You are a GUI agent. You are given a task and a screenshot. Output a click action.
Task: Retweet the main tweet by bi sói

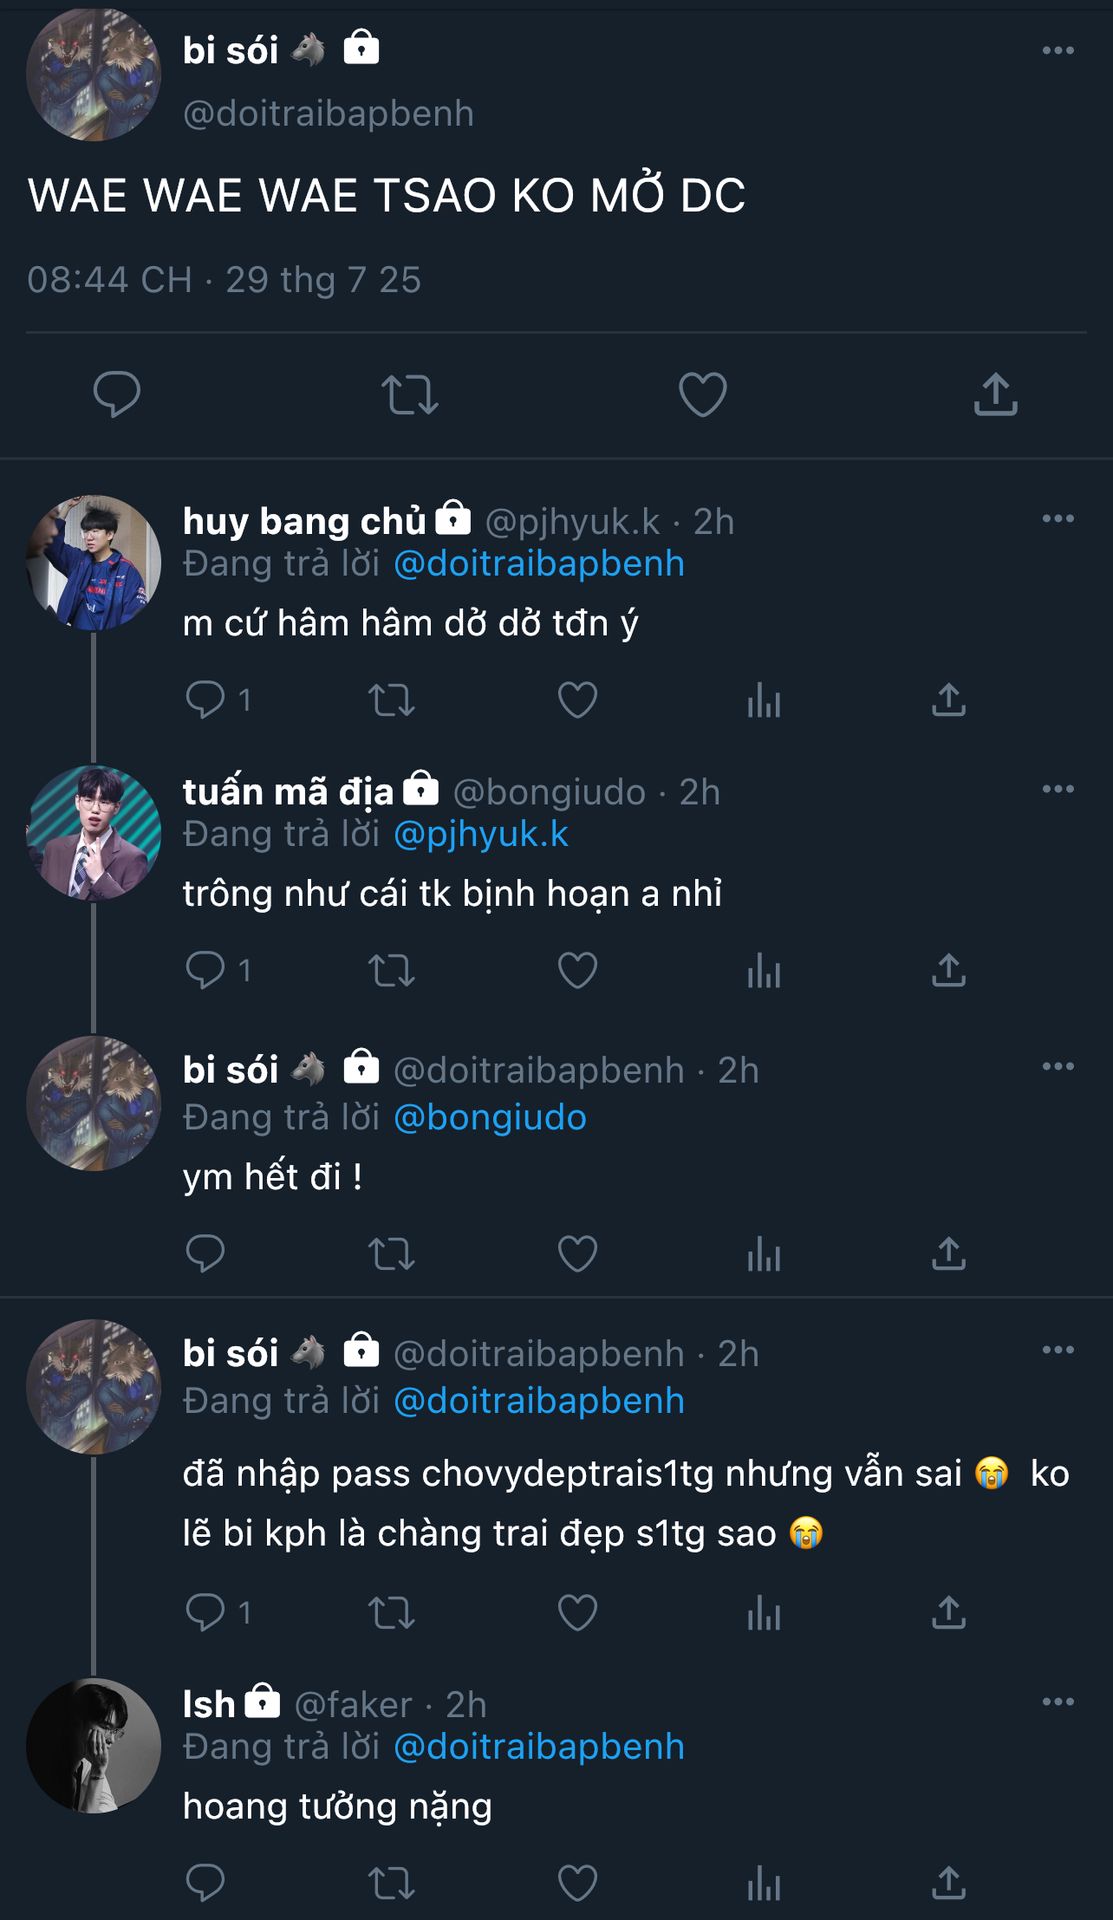410,394
